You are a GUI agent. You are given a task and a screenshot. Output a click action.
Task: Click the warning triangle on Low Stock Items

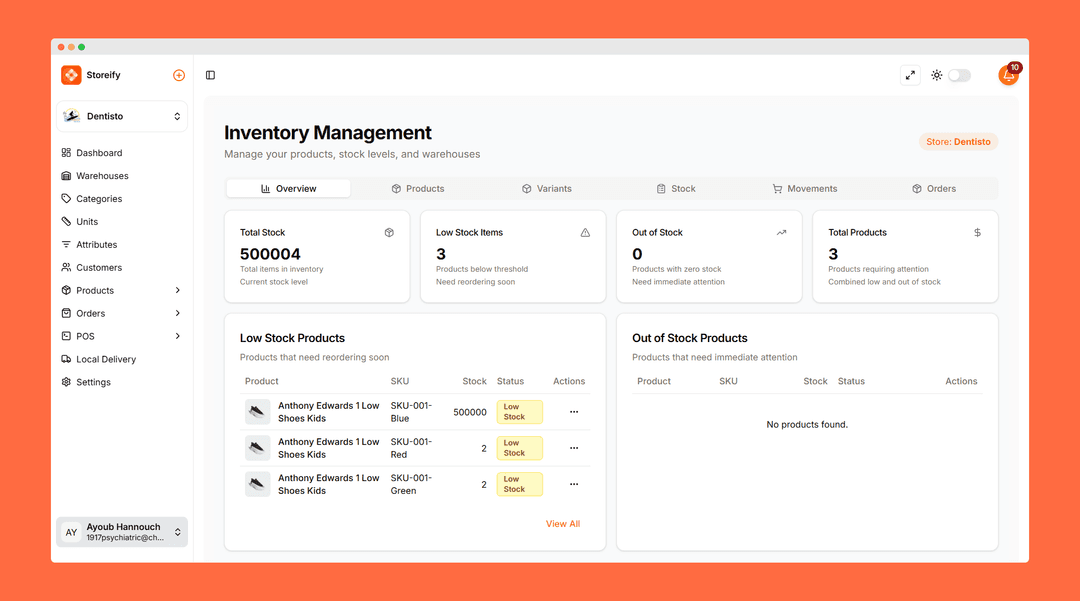pyautogui.click(x=585, y=233)
